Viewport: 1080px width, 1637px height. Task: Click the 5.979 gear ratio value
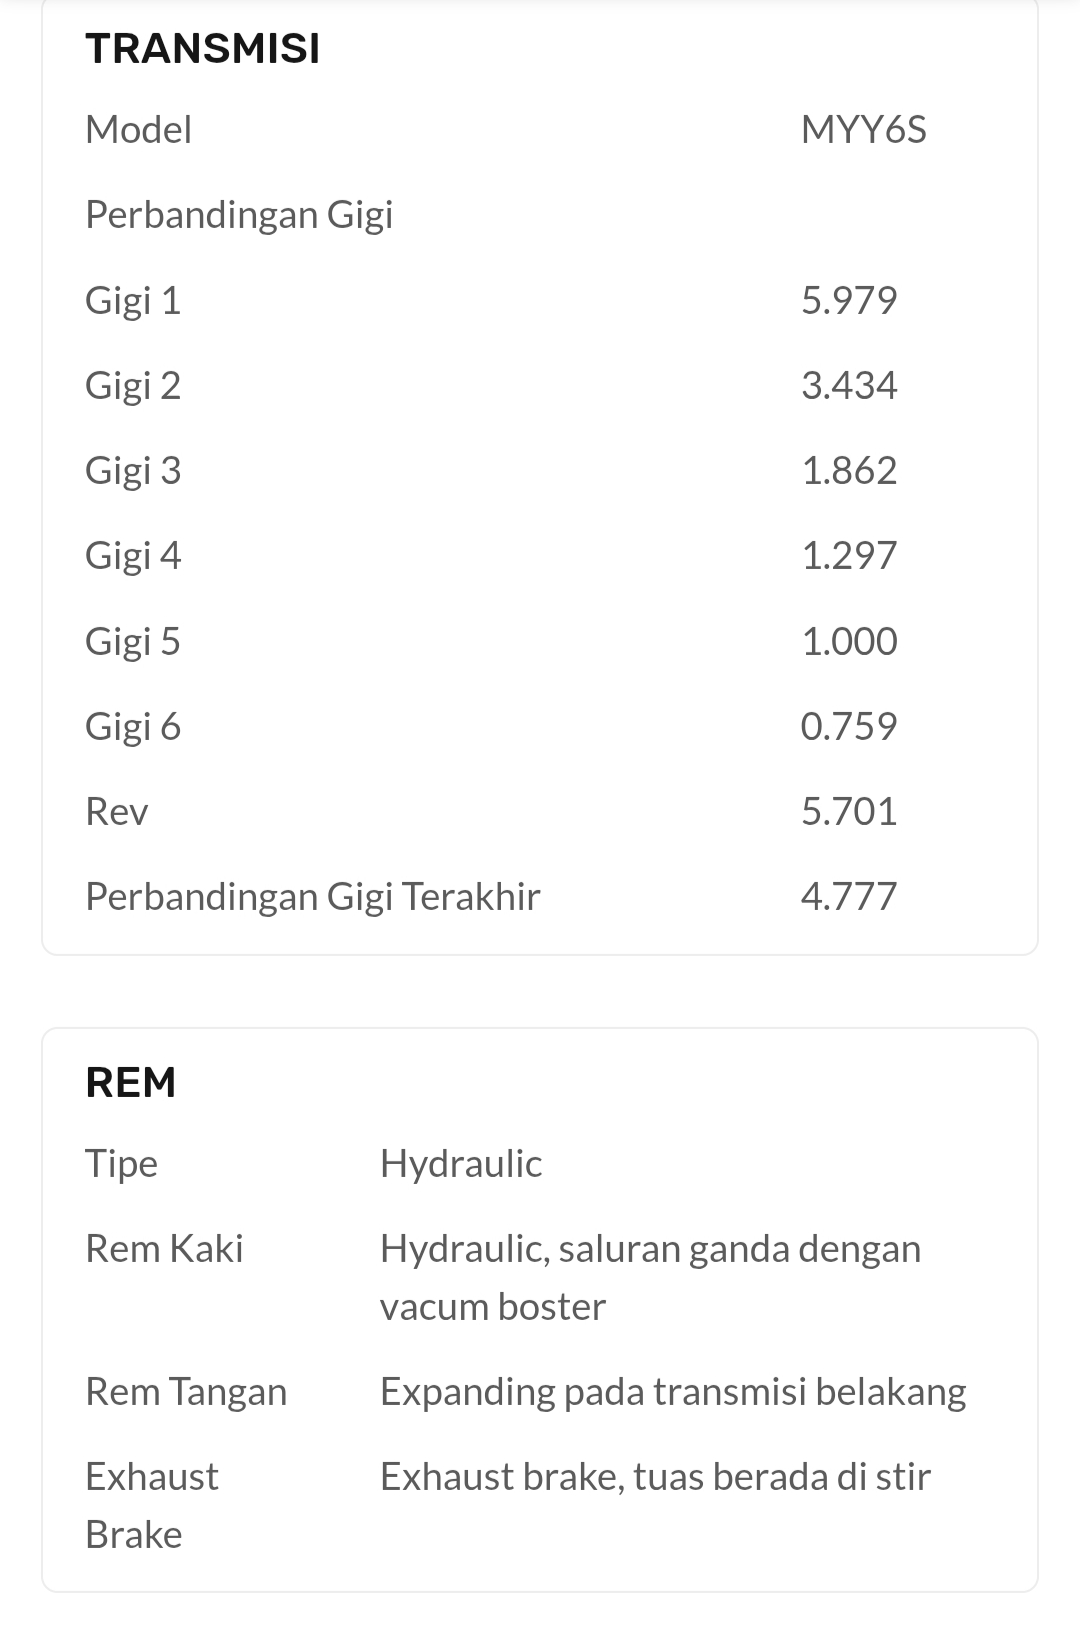849,300
